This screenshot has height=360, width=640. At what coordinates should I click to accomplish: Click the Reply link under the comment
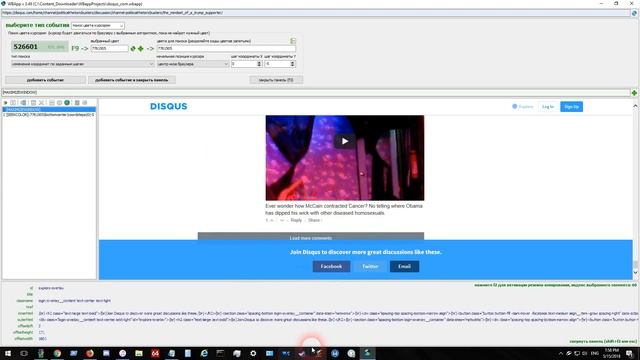pyautogui.click(x=296, y=220)
